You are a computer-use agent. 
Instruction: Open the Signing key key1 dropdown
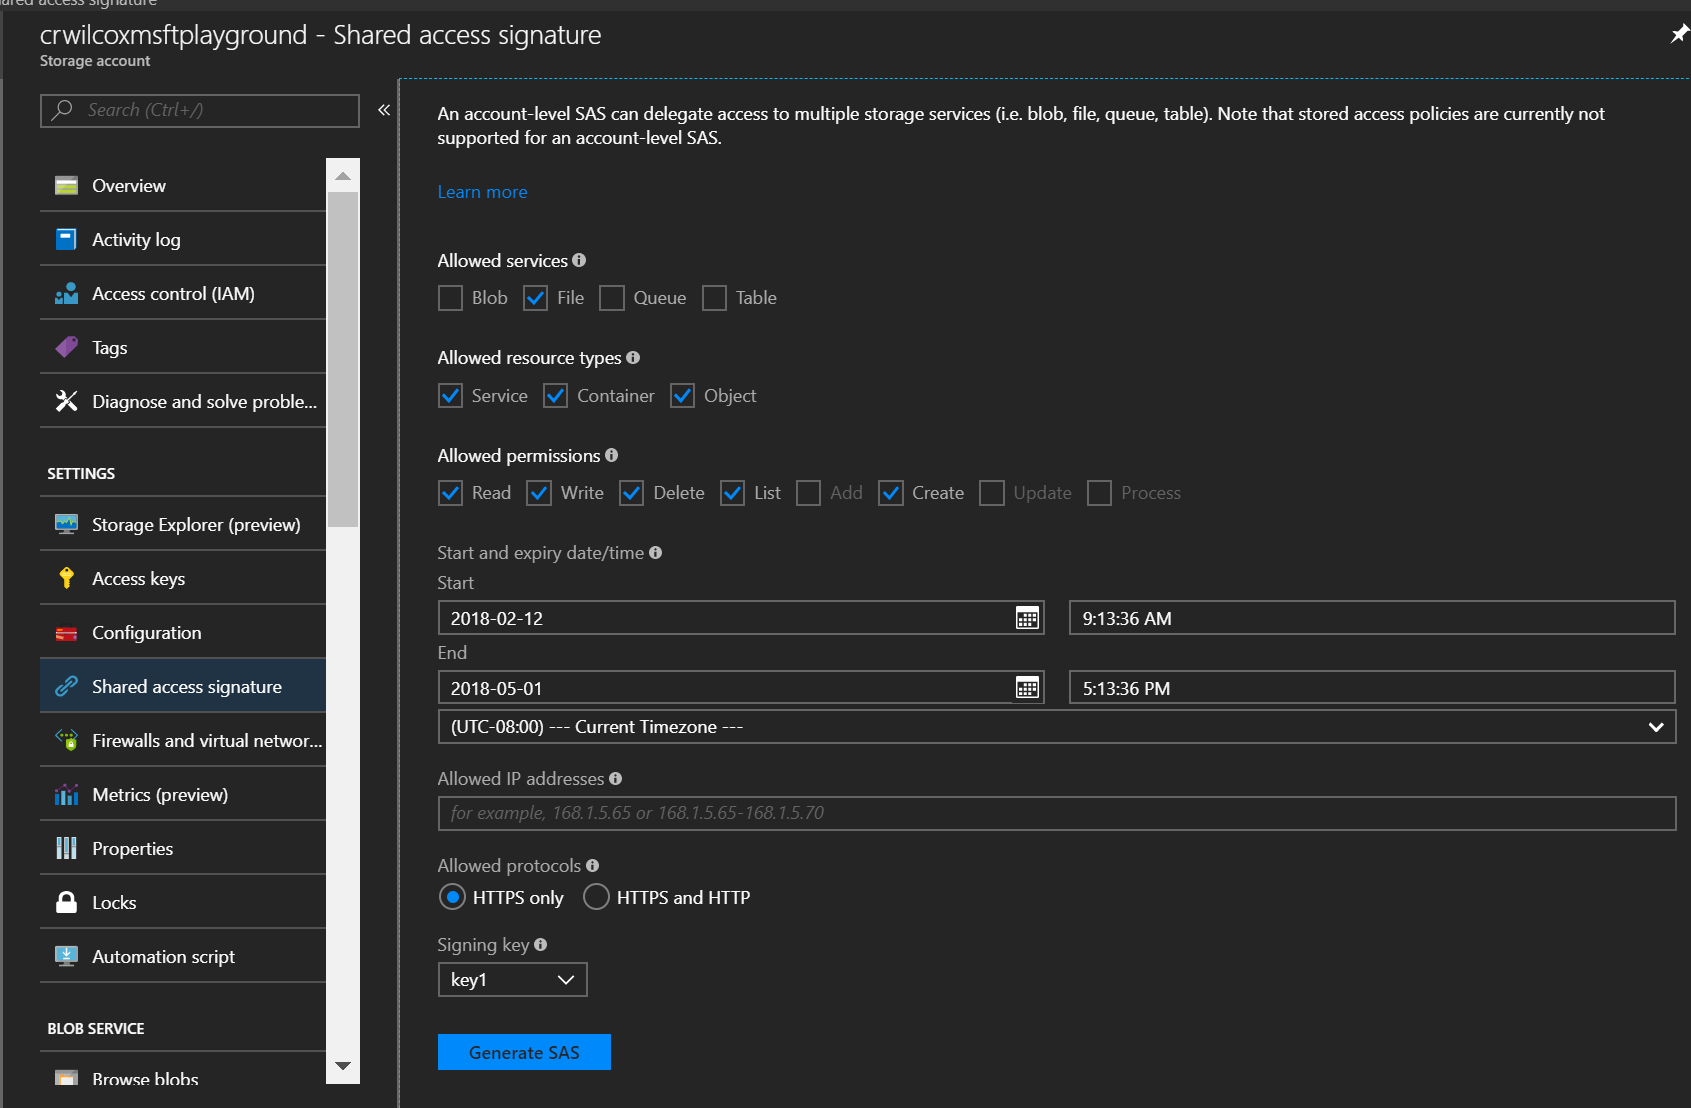[512, 980]
